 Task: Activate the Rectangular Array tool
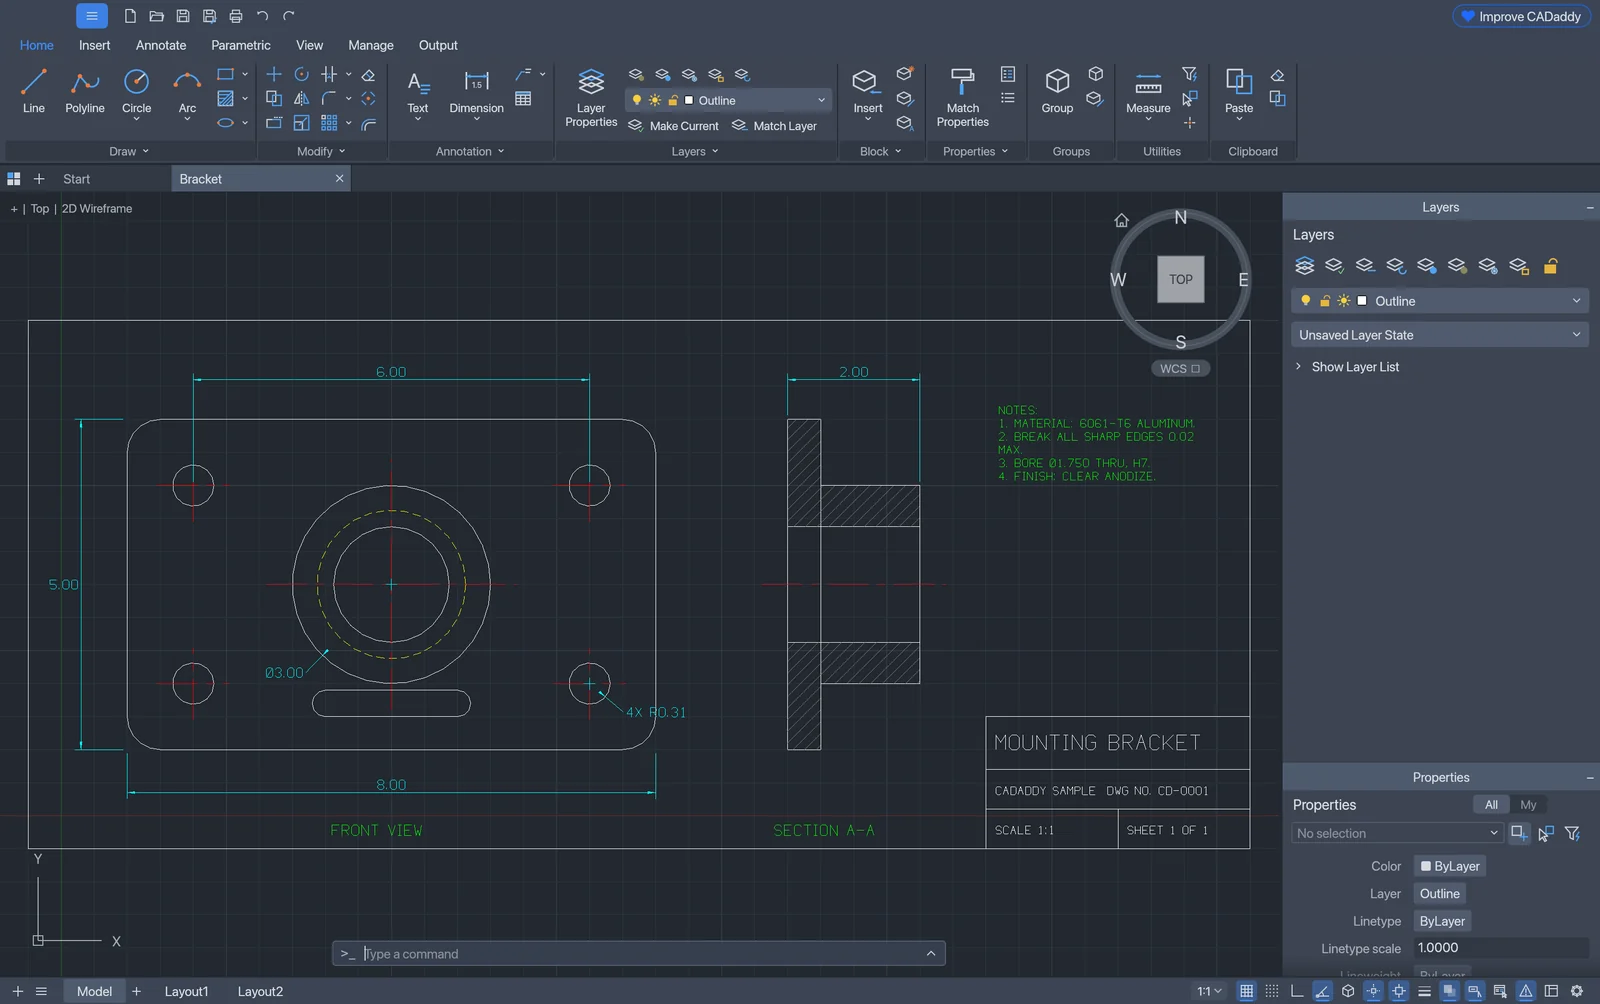[x=329, y=123]
